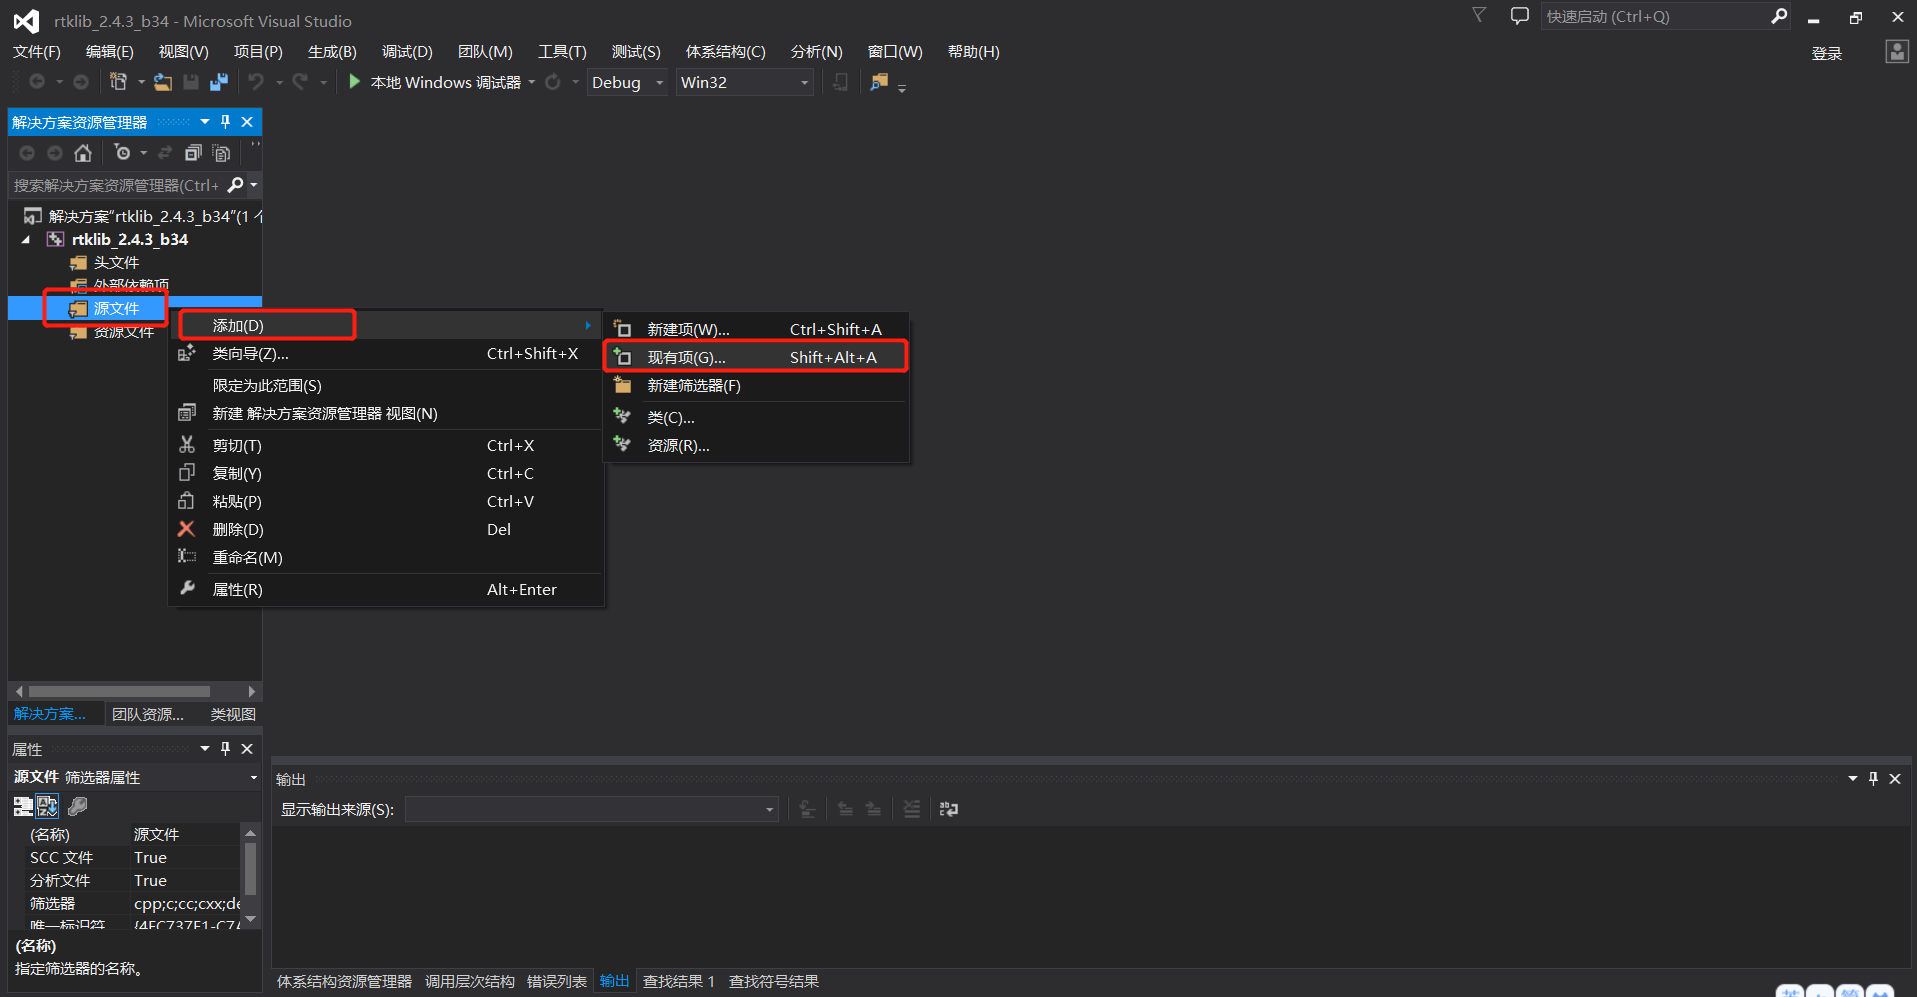
Task: Click the 登录 link at top right
Action: tap(1827, 52)
